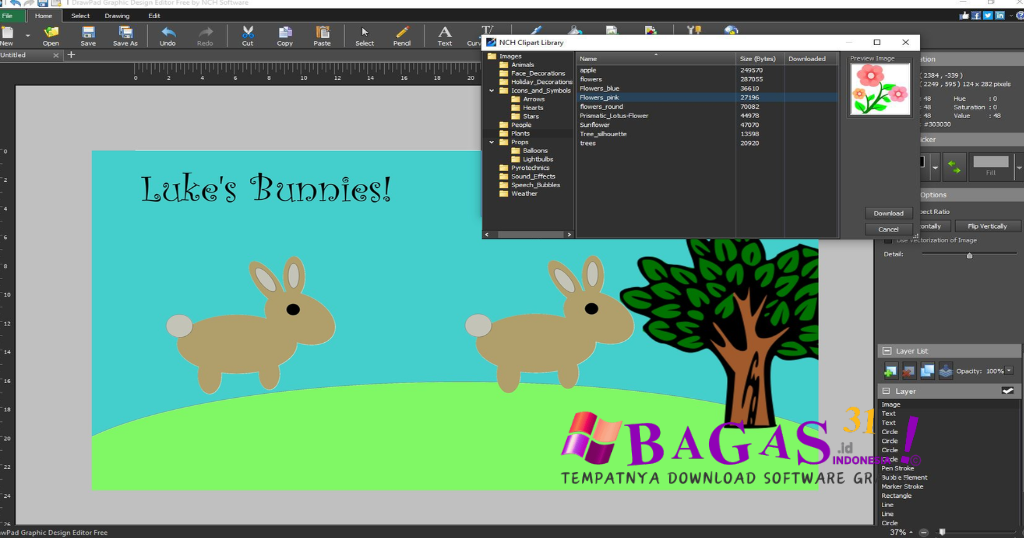
Task: Collapse the Layer List panel
Action: (887, 351)
